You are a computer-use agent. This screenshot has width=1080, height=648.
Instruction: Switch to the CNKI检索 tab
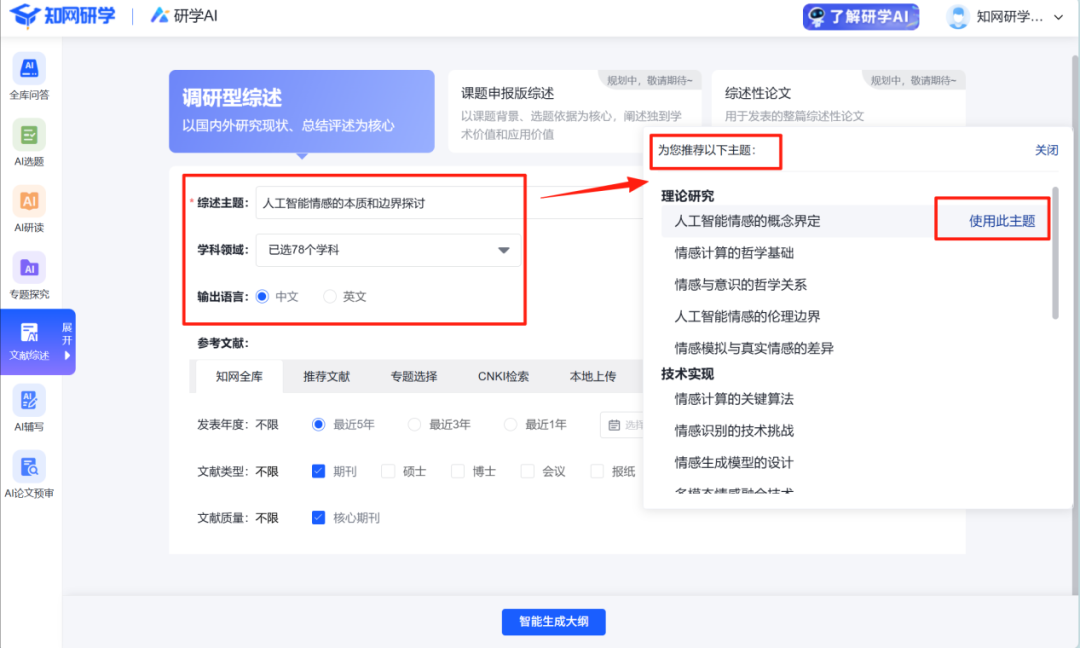click(x=503, y=377)
